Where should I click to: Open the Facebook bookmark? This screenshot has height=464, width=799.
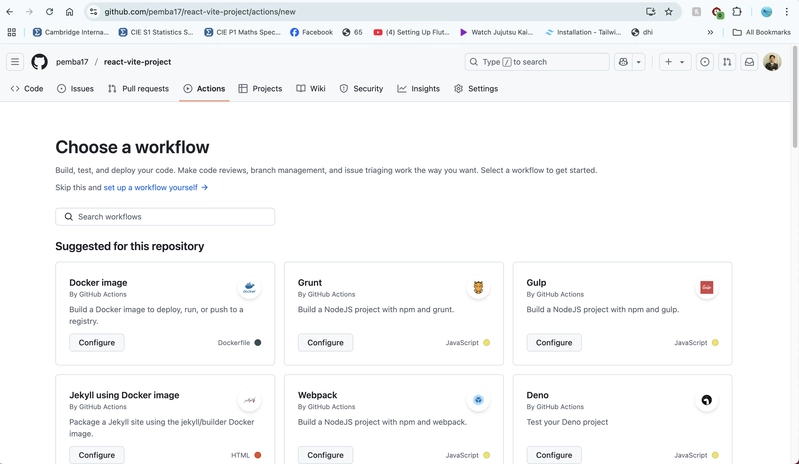pyautogui.click(x=311, y=32)
